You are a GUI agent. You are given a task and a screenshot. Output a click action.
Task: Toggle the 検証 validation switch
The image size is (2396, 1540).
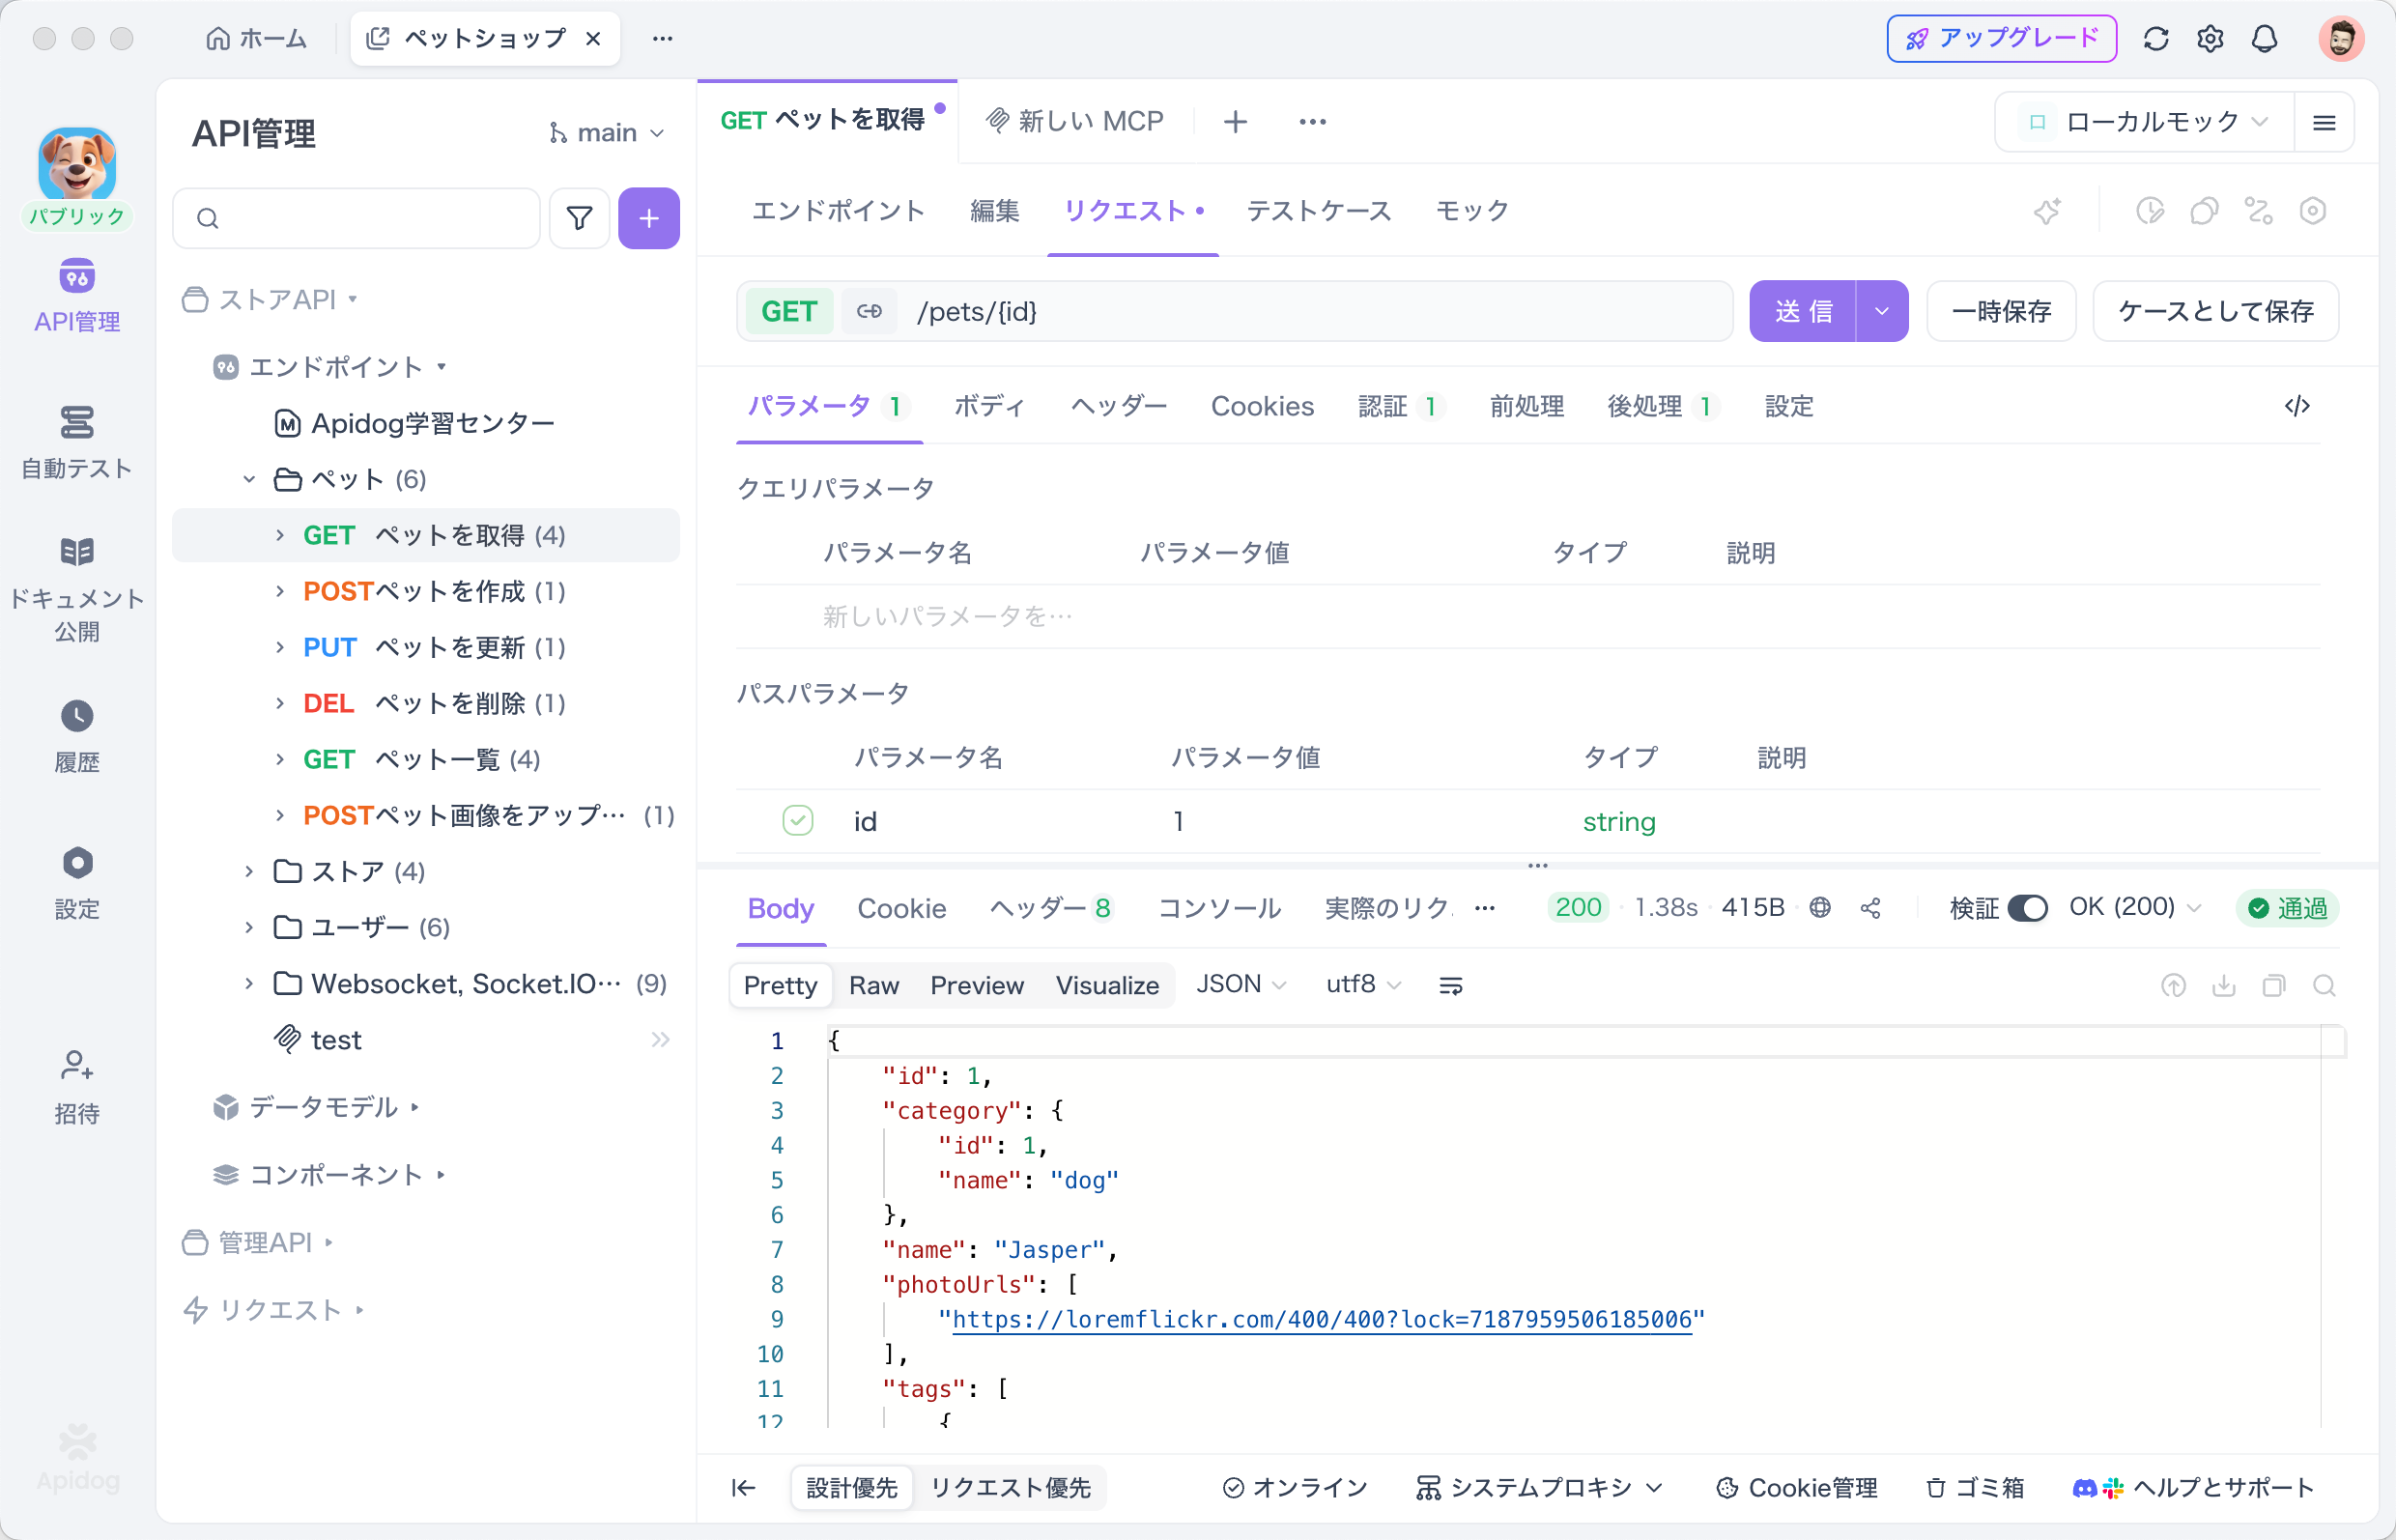(2027, 908)
